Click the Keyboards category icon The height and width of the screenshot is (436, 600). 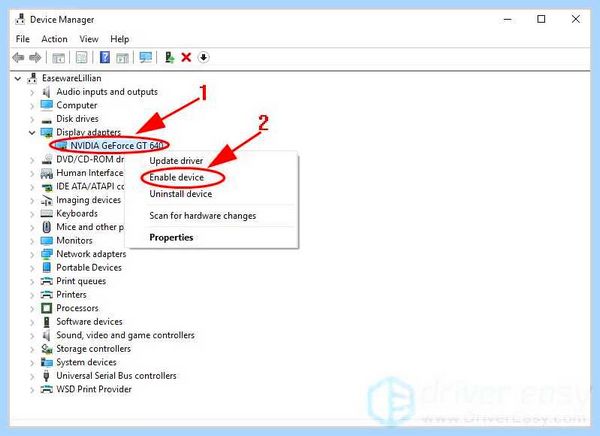46,214
